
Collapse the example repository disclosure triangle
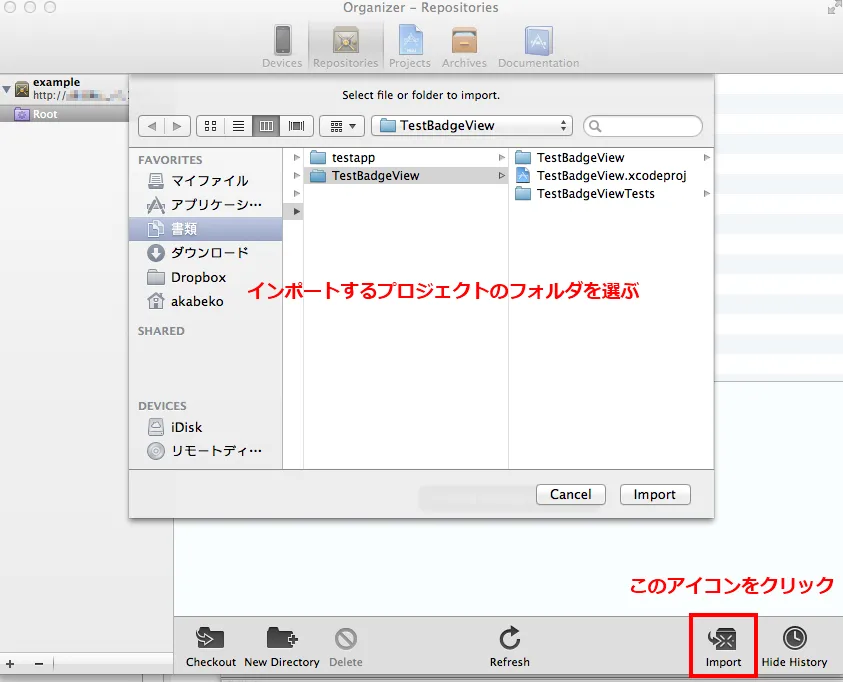(7, 89)
